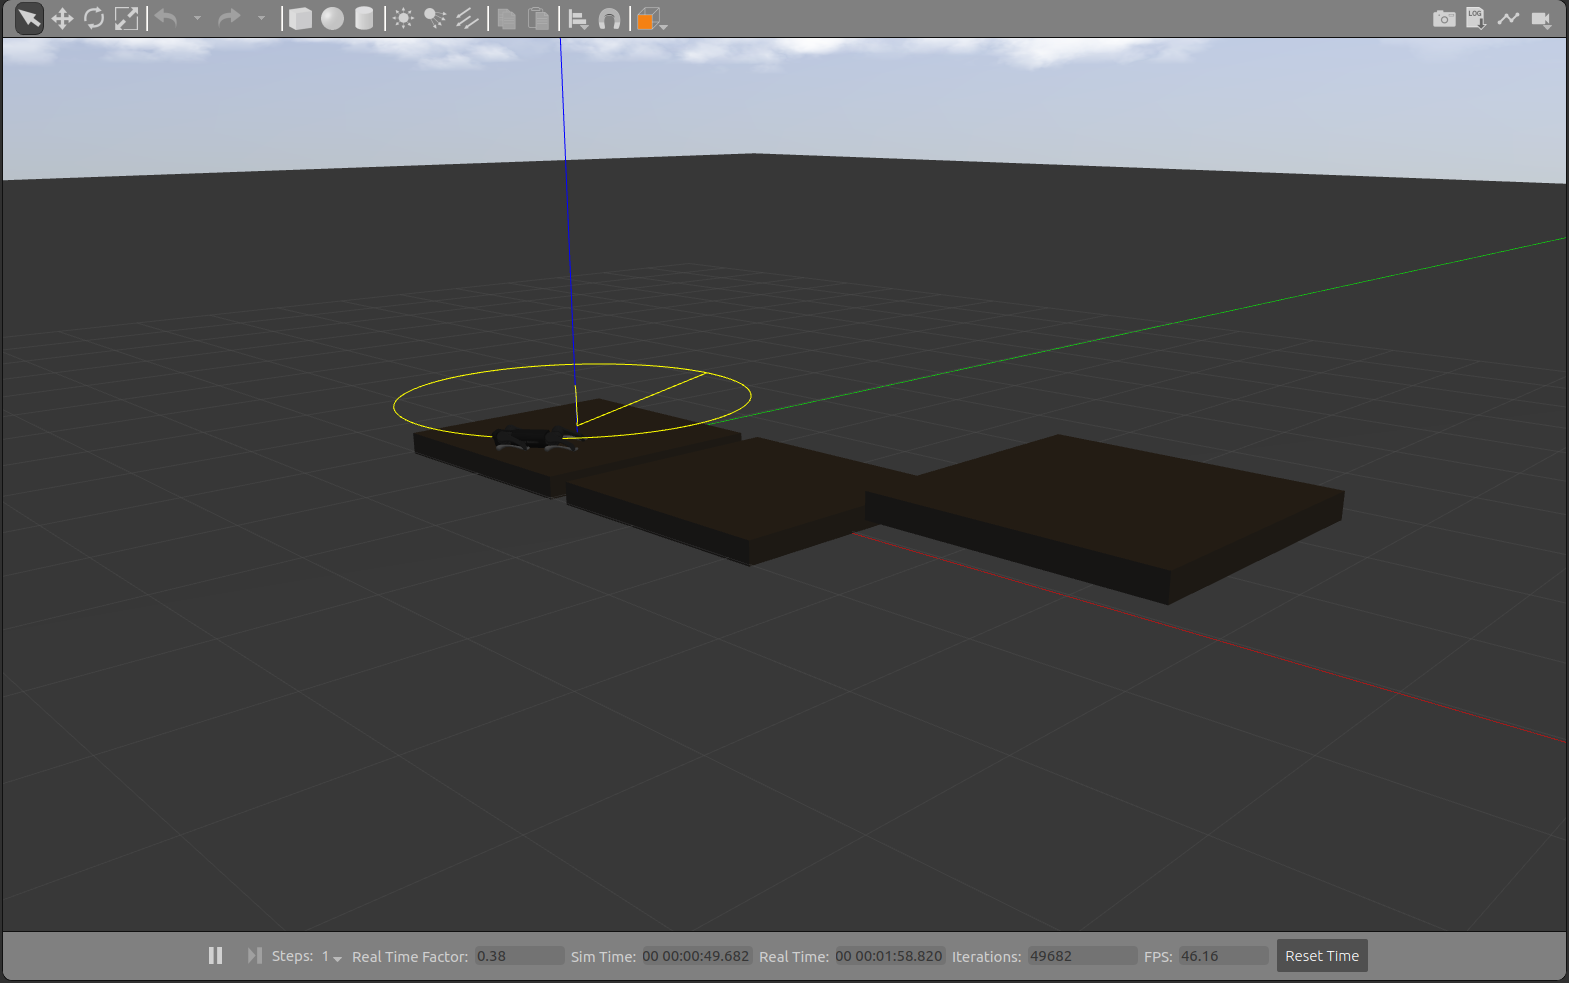
Task: Pause the simulation
Action: pos(215,956)
